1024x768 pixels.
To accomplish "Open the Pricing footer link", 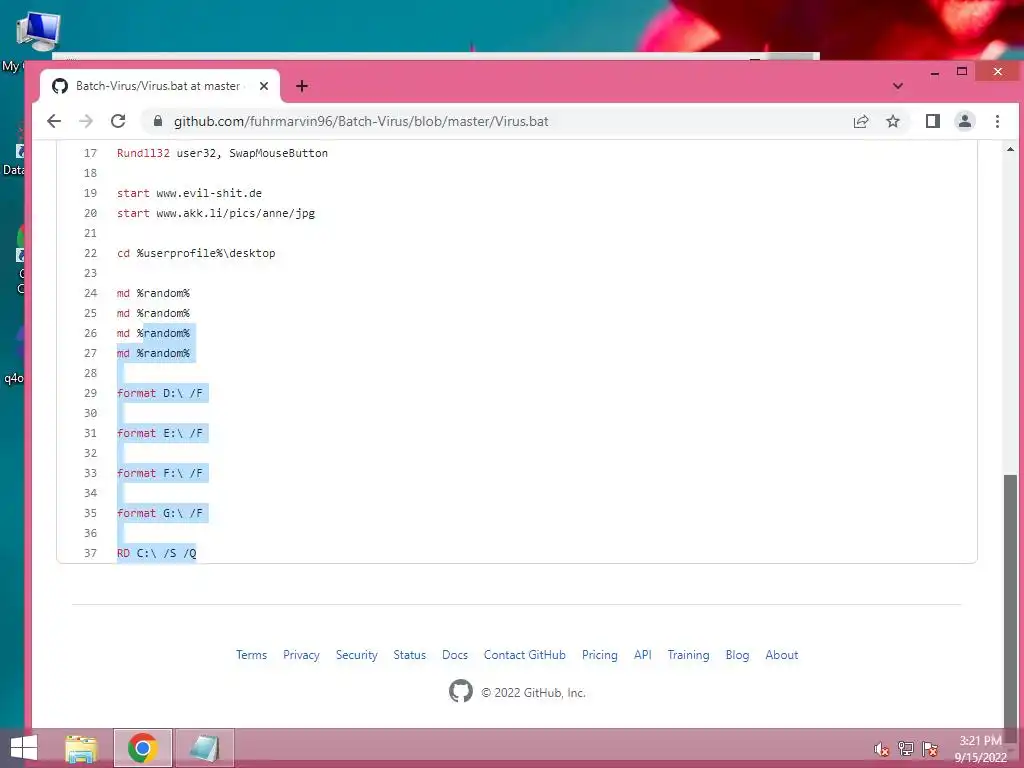I will [600, 655].
